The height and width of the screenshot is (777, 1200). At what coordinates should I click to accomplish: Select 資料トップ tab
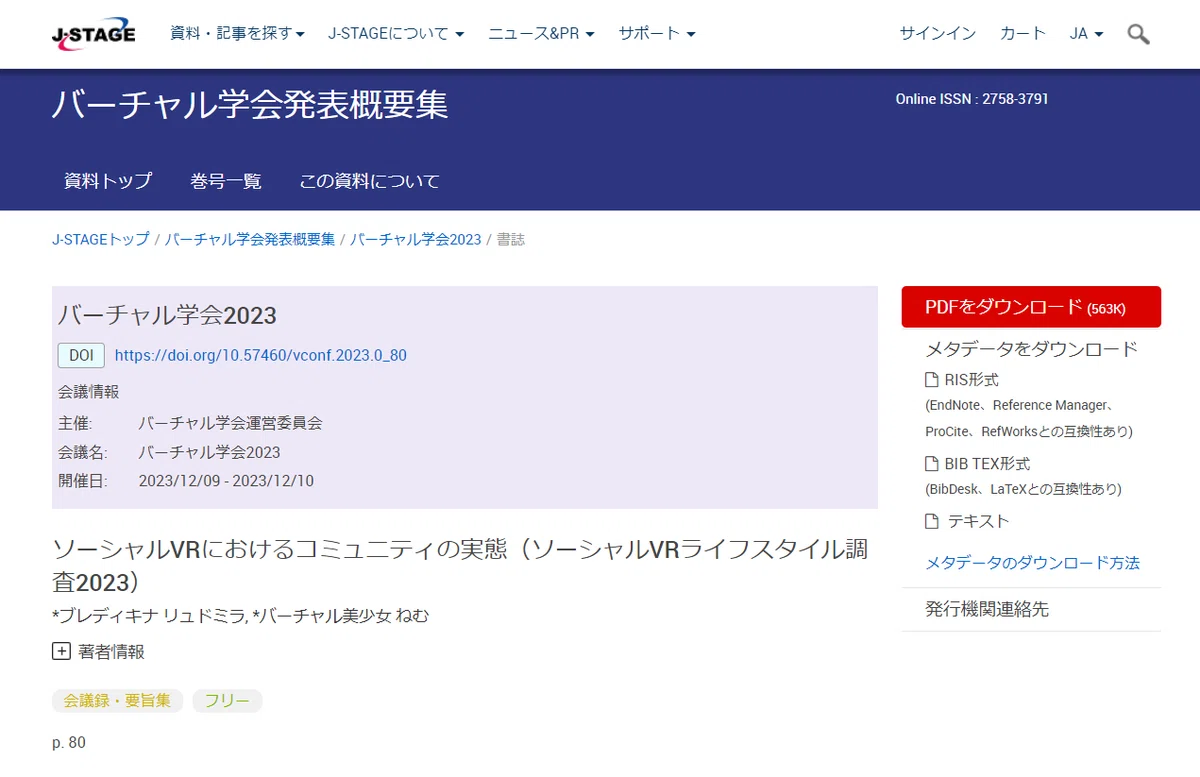108,181
